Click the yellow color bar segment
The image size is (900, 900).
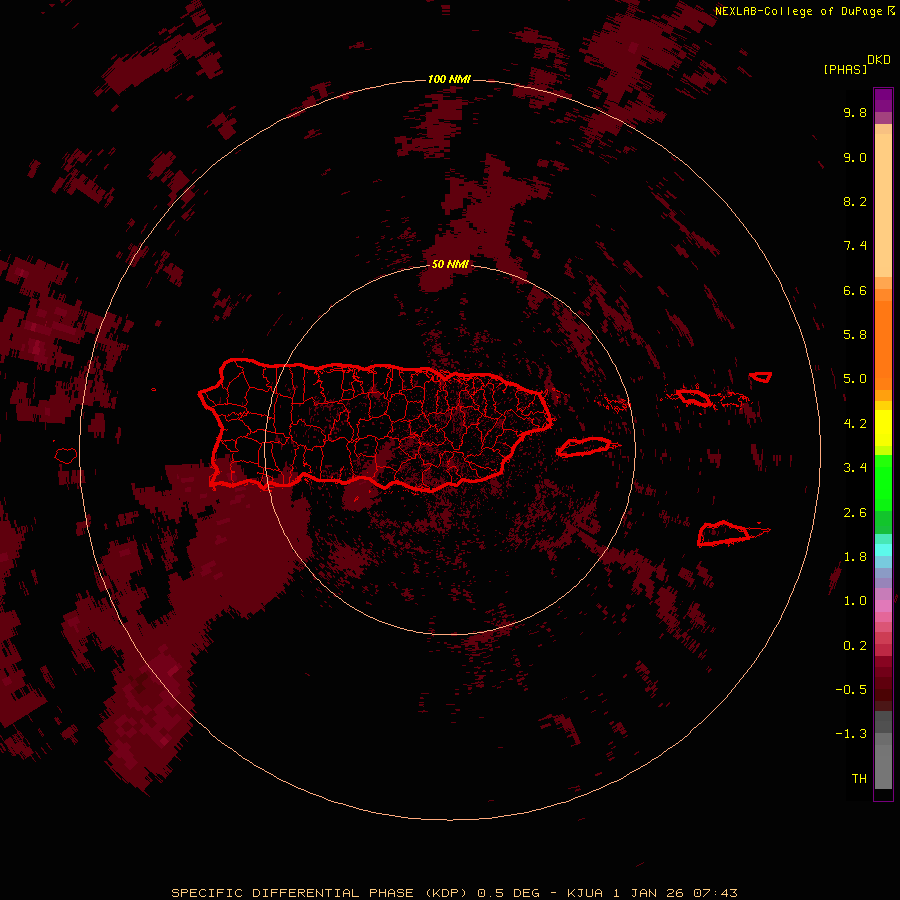(883, 428)
